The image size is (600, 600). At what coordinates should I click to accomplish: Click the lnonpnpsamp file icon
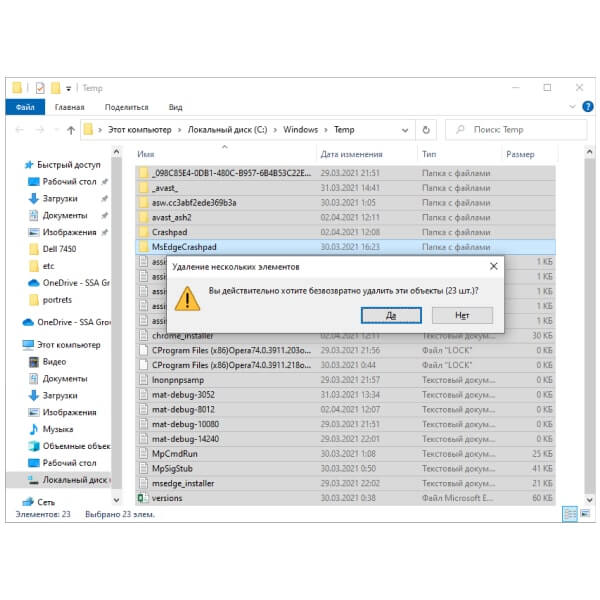(x=143, y=380)
